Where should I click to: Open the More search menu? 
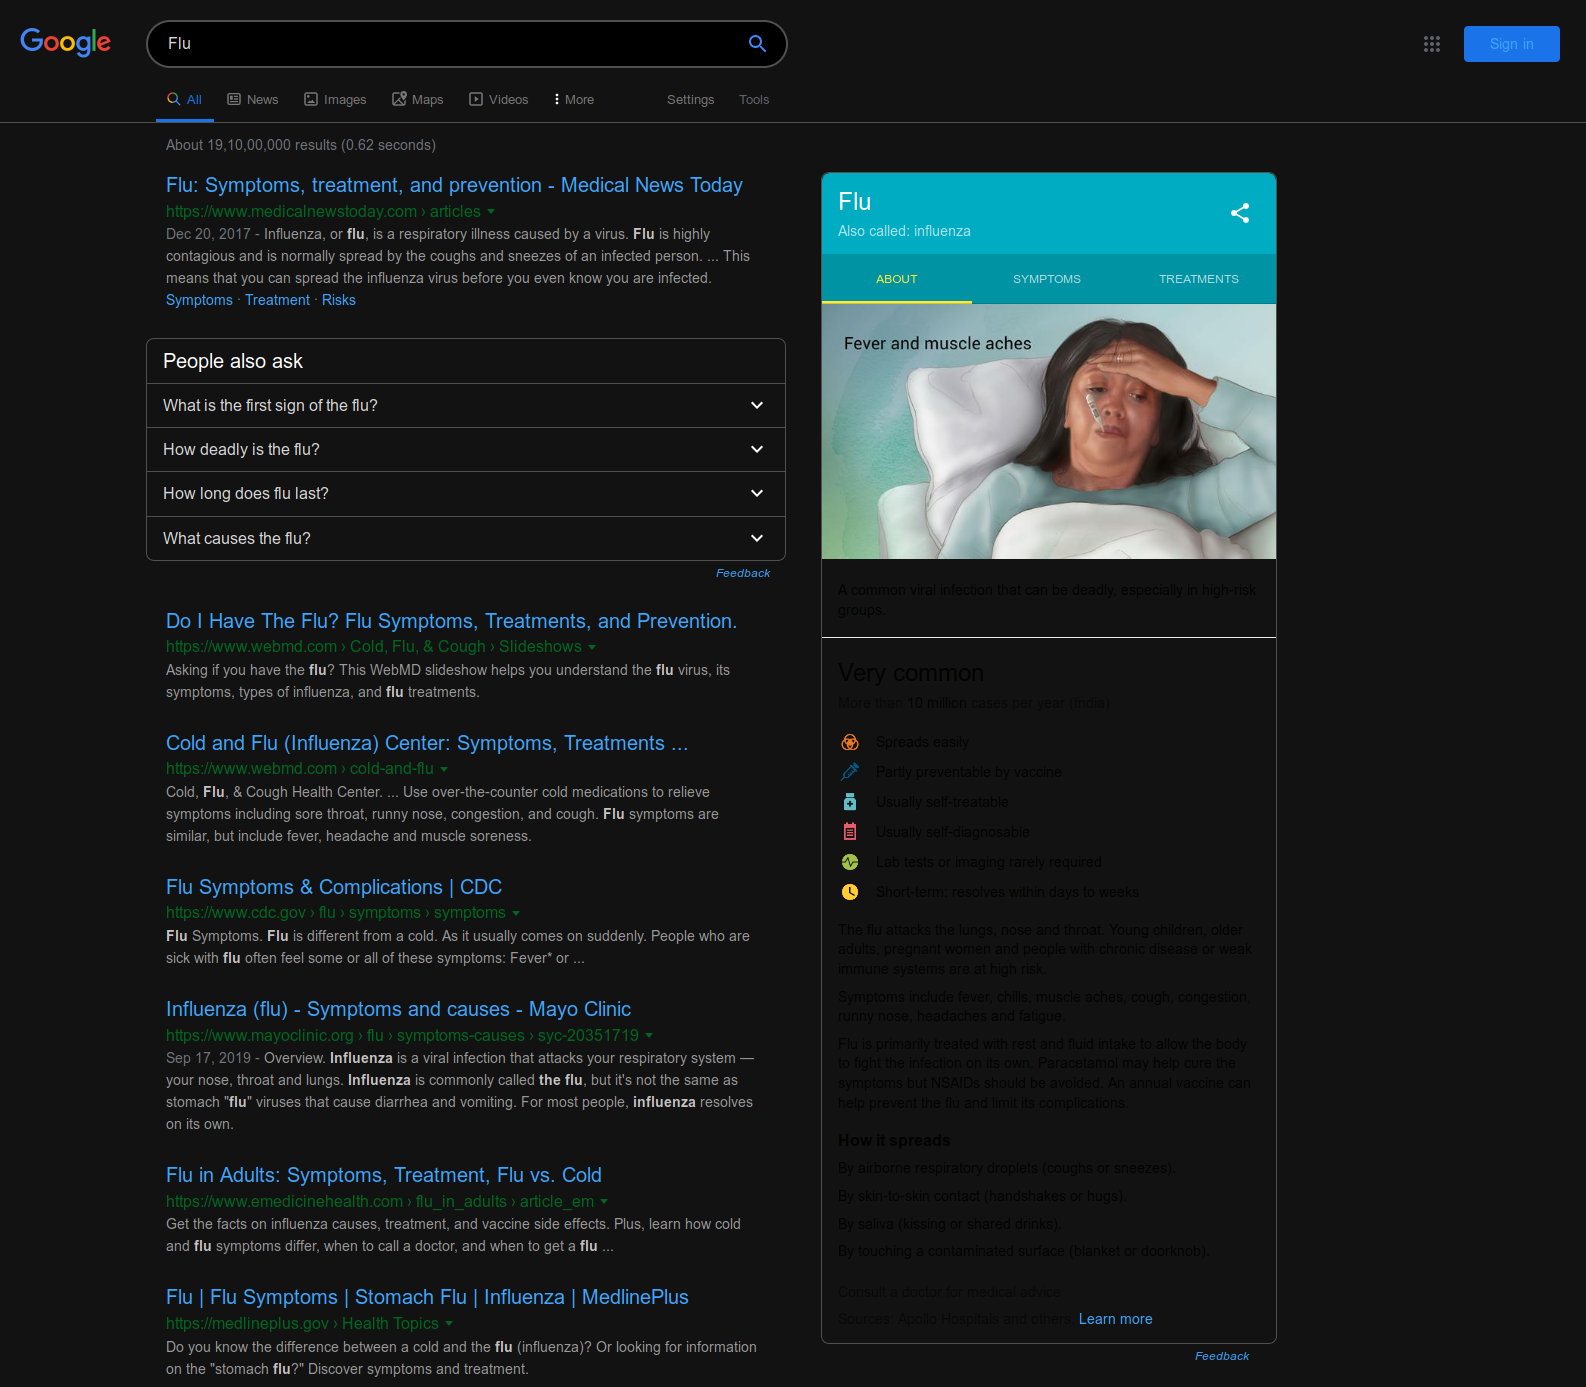574,99
